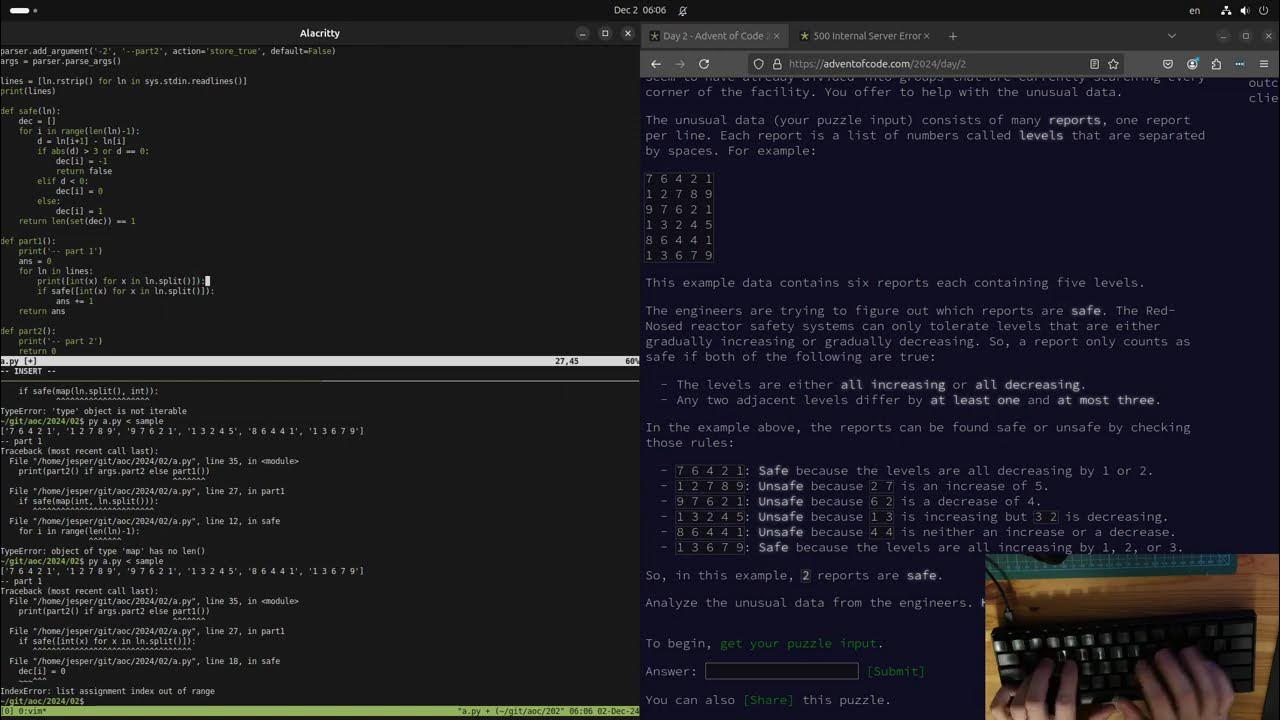This screenshot has height=720, width=1280.
Task: Maximize the Alacritty window
Action: point(605,33)
